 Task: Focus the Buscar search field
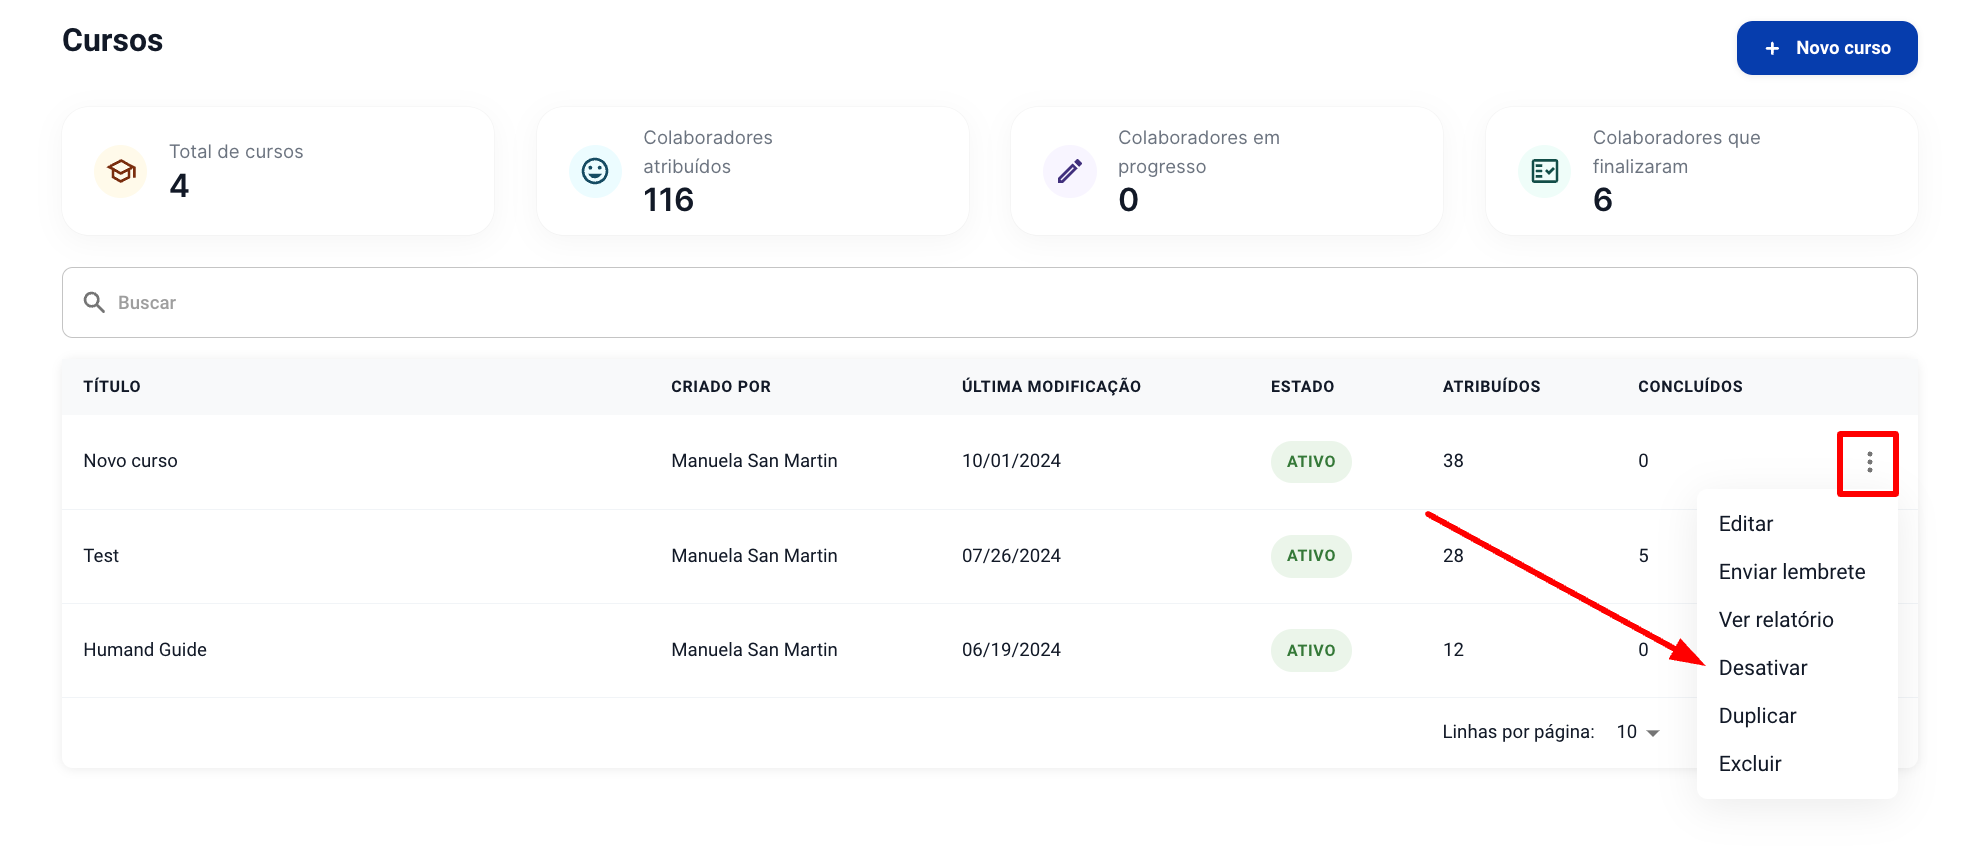990,302
